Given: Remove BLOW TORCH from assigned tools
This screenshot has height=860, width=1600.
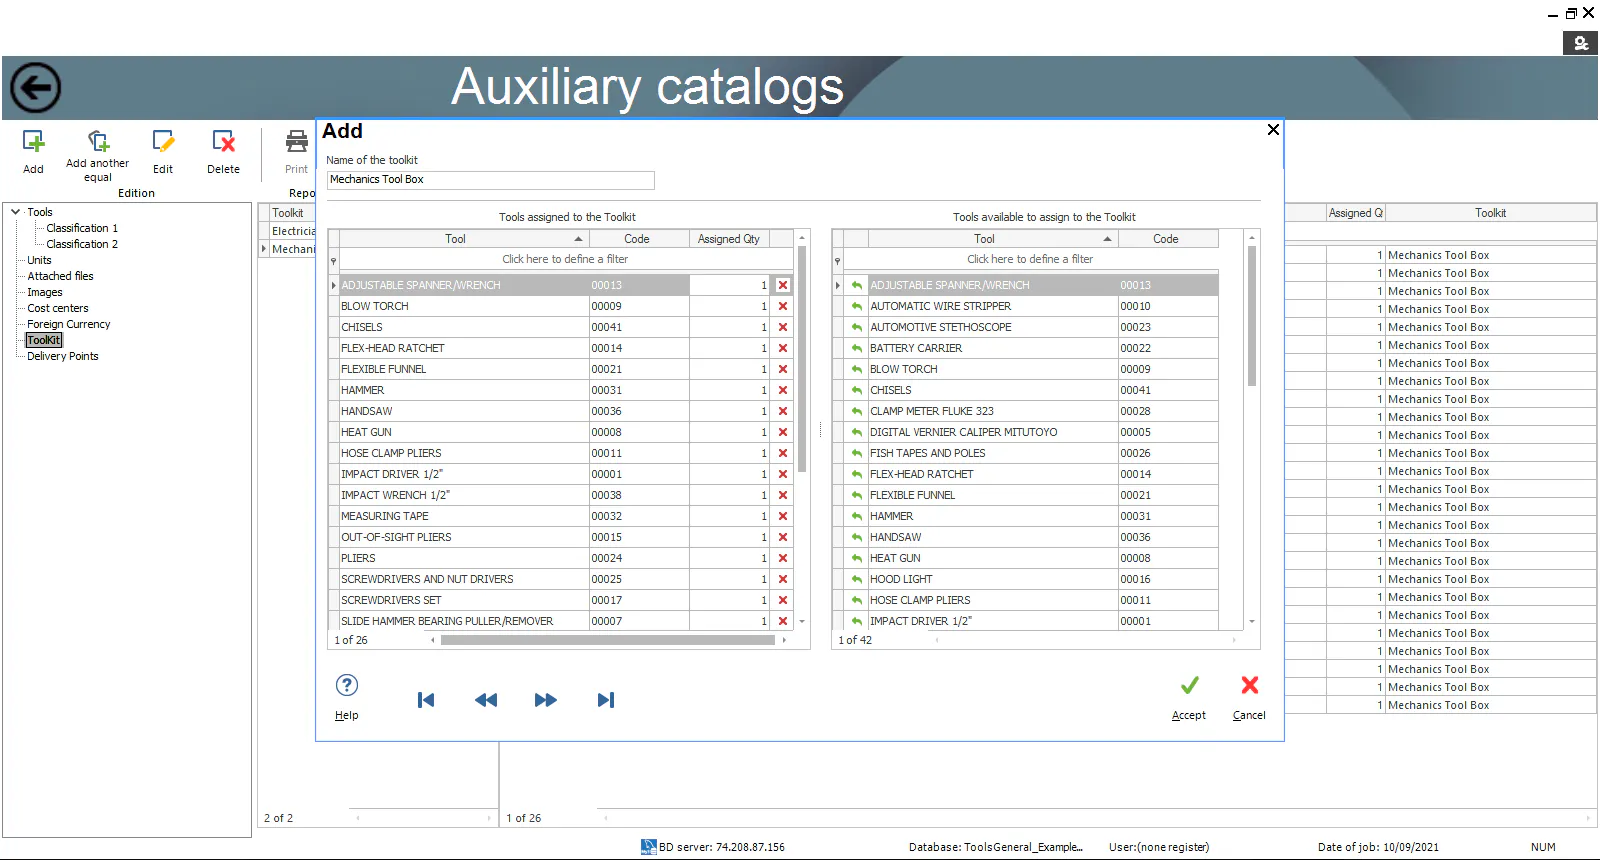Looking at the screenshot, I should pos(783,306).
